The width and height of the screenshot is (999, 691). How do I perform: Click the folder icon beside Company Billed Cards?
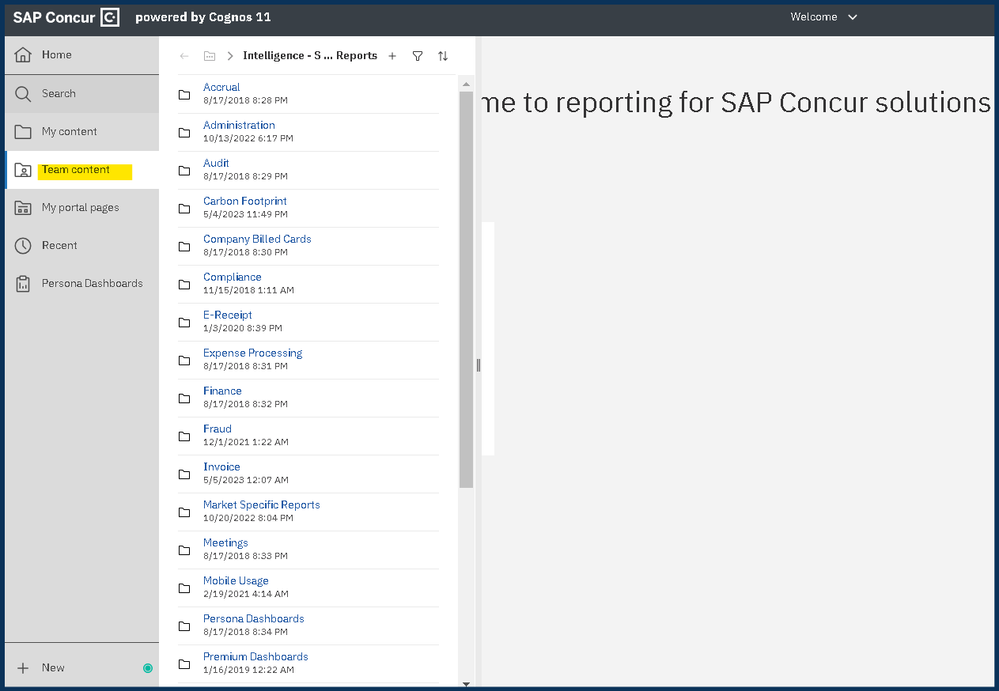184,247
